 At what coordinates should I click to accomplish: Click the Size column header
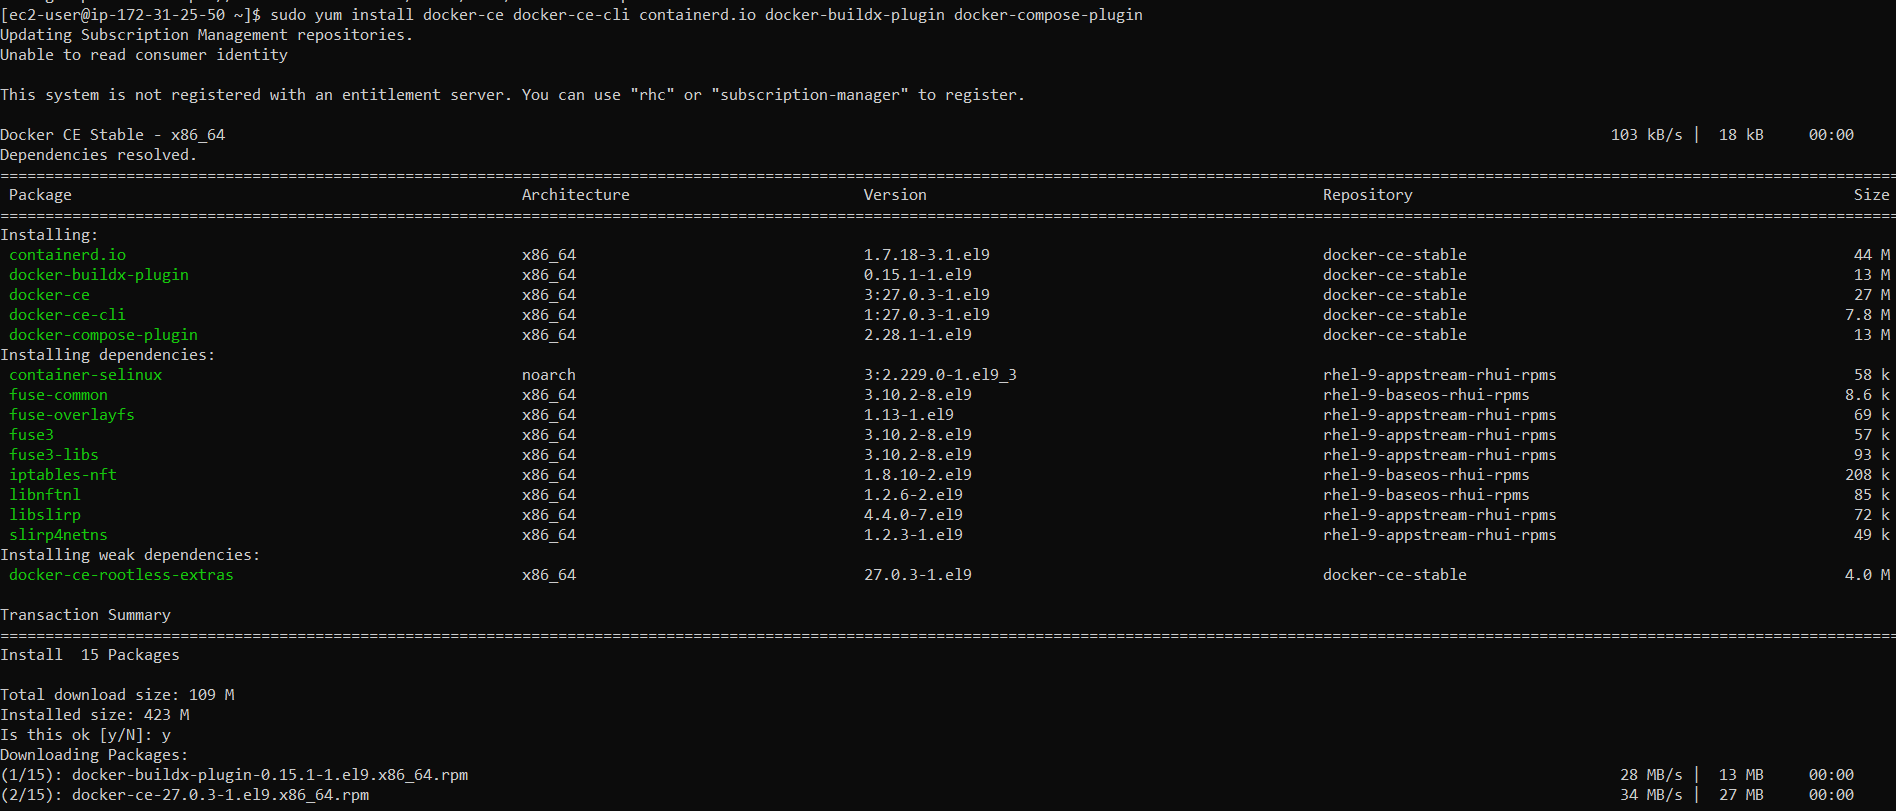pos(1871,195)
